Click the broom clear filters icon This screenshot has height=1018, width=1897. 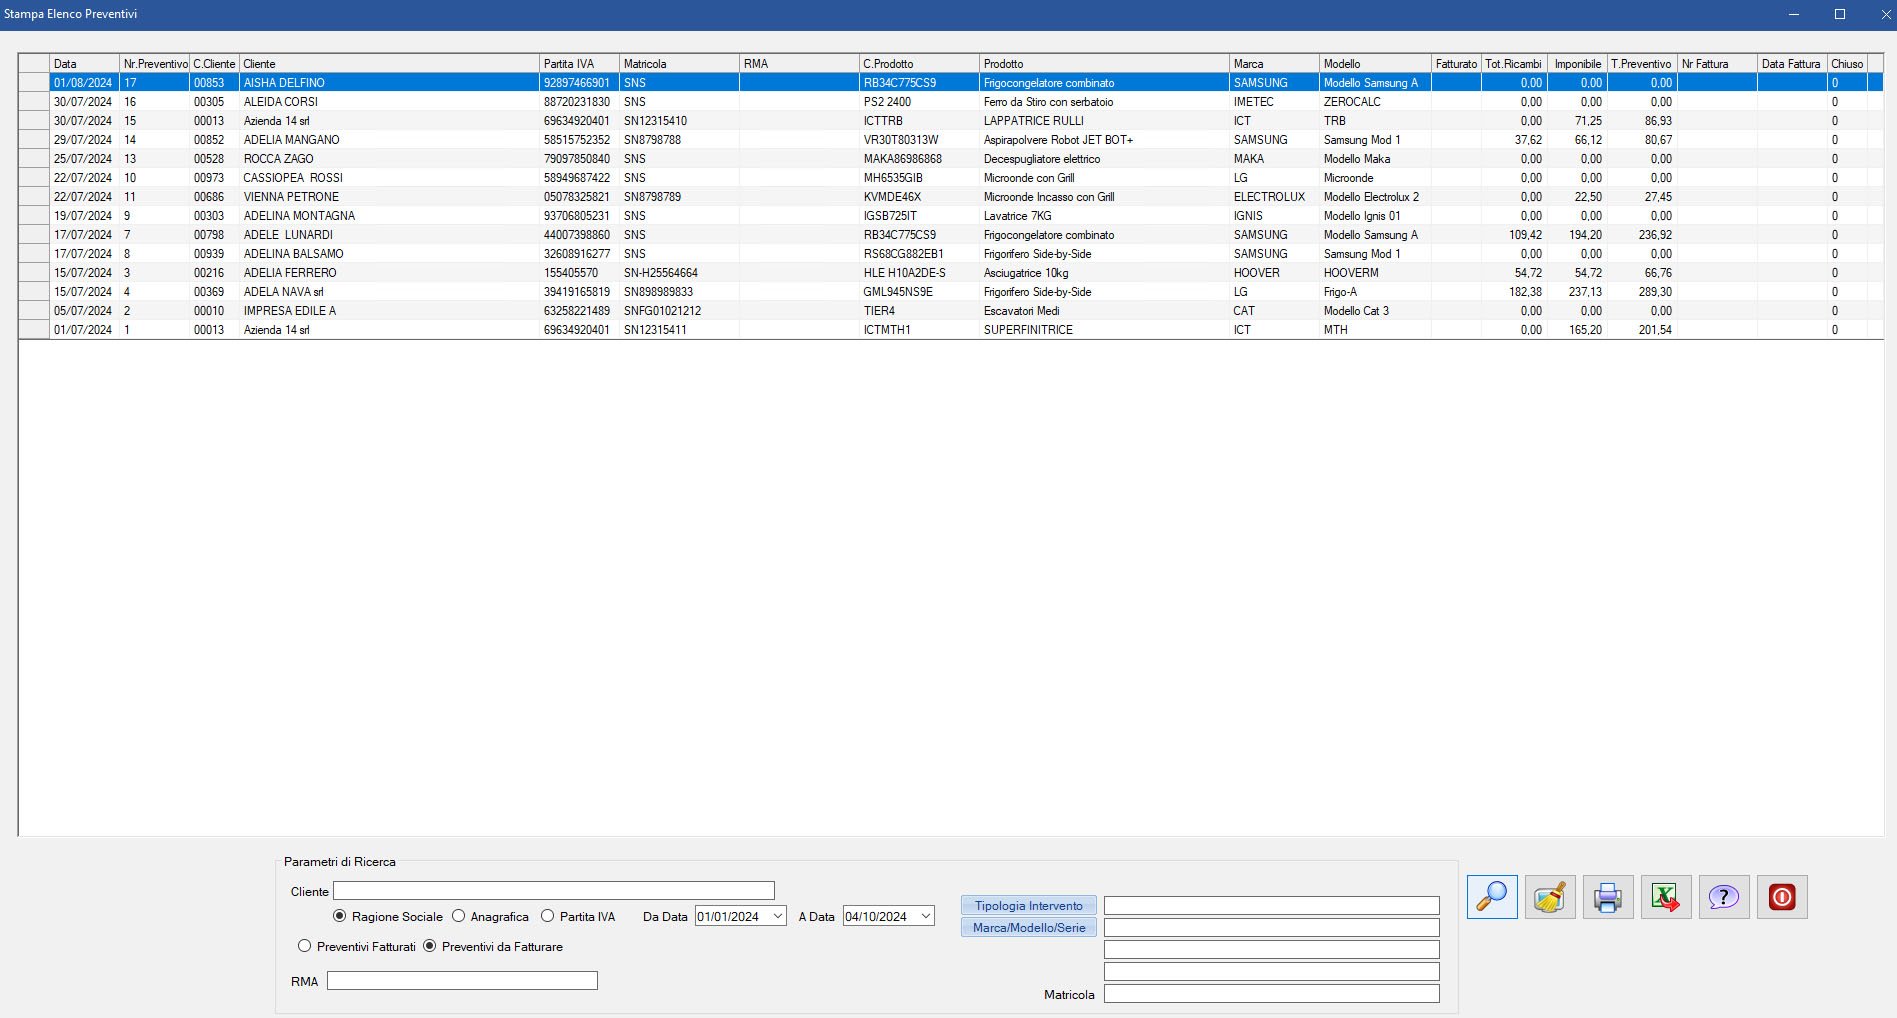1549,897
